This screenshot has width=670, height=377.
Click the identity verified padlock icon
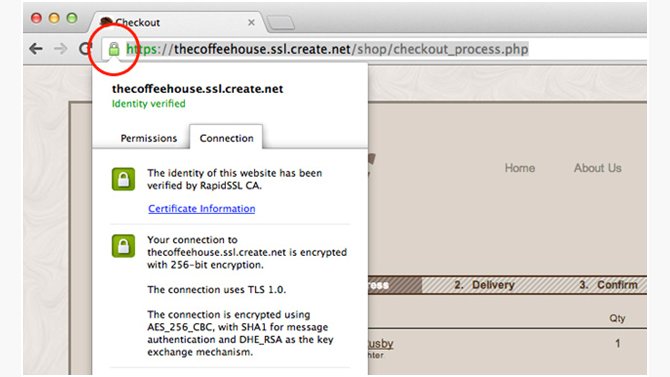pos(123,179)
